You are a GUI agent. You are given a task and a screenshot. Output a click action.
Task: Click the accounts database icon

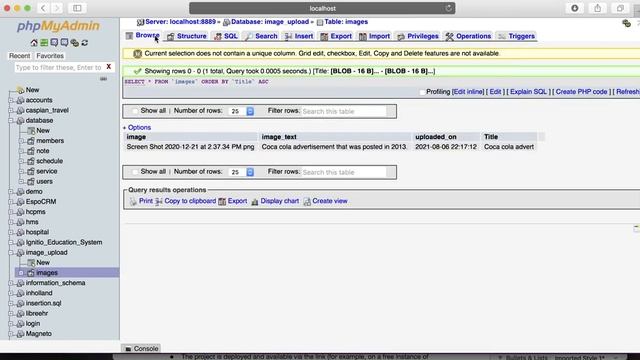[x=20, y=100]
